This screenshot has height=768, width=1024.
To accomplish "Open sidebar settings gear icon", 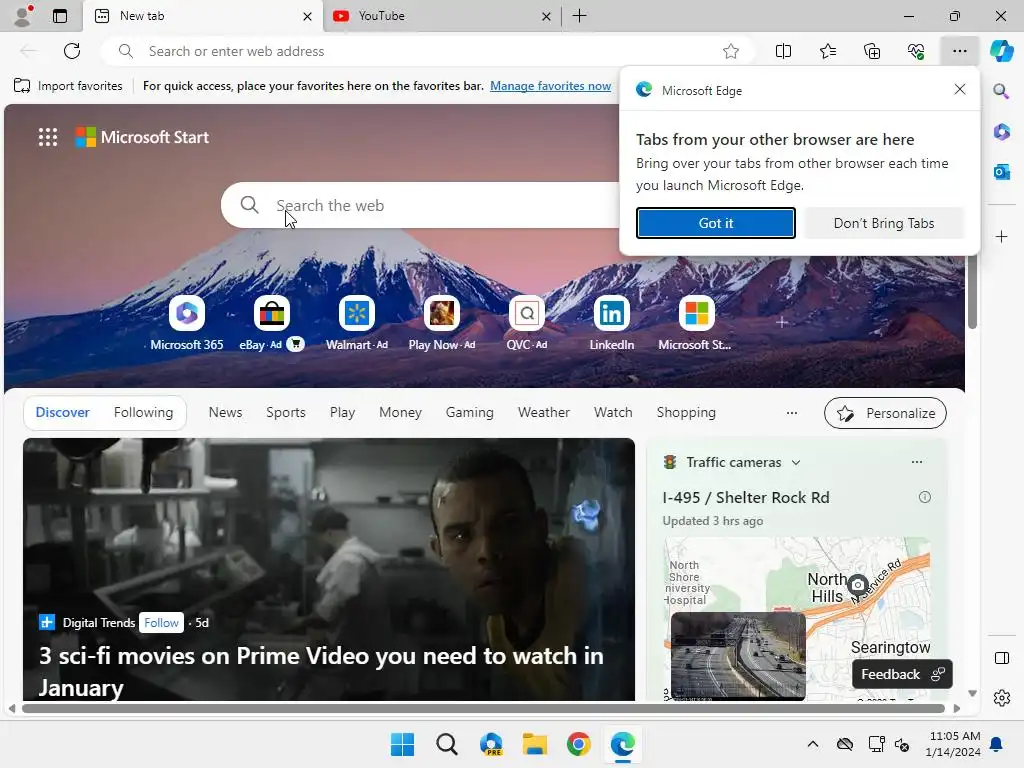I will (x=1001, y=698).
